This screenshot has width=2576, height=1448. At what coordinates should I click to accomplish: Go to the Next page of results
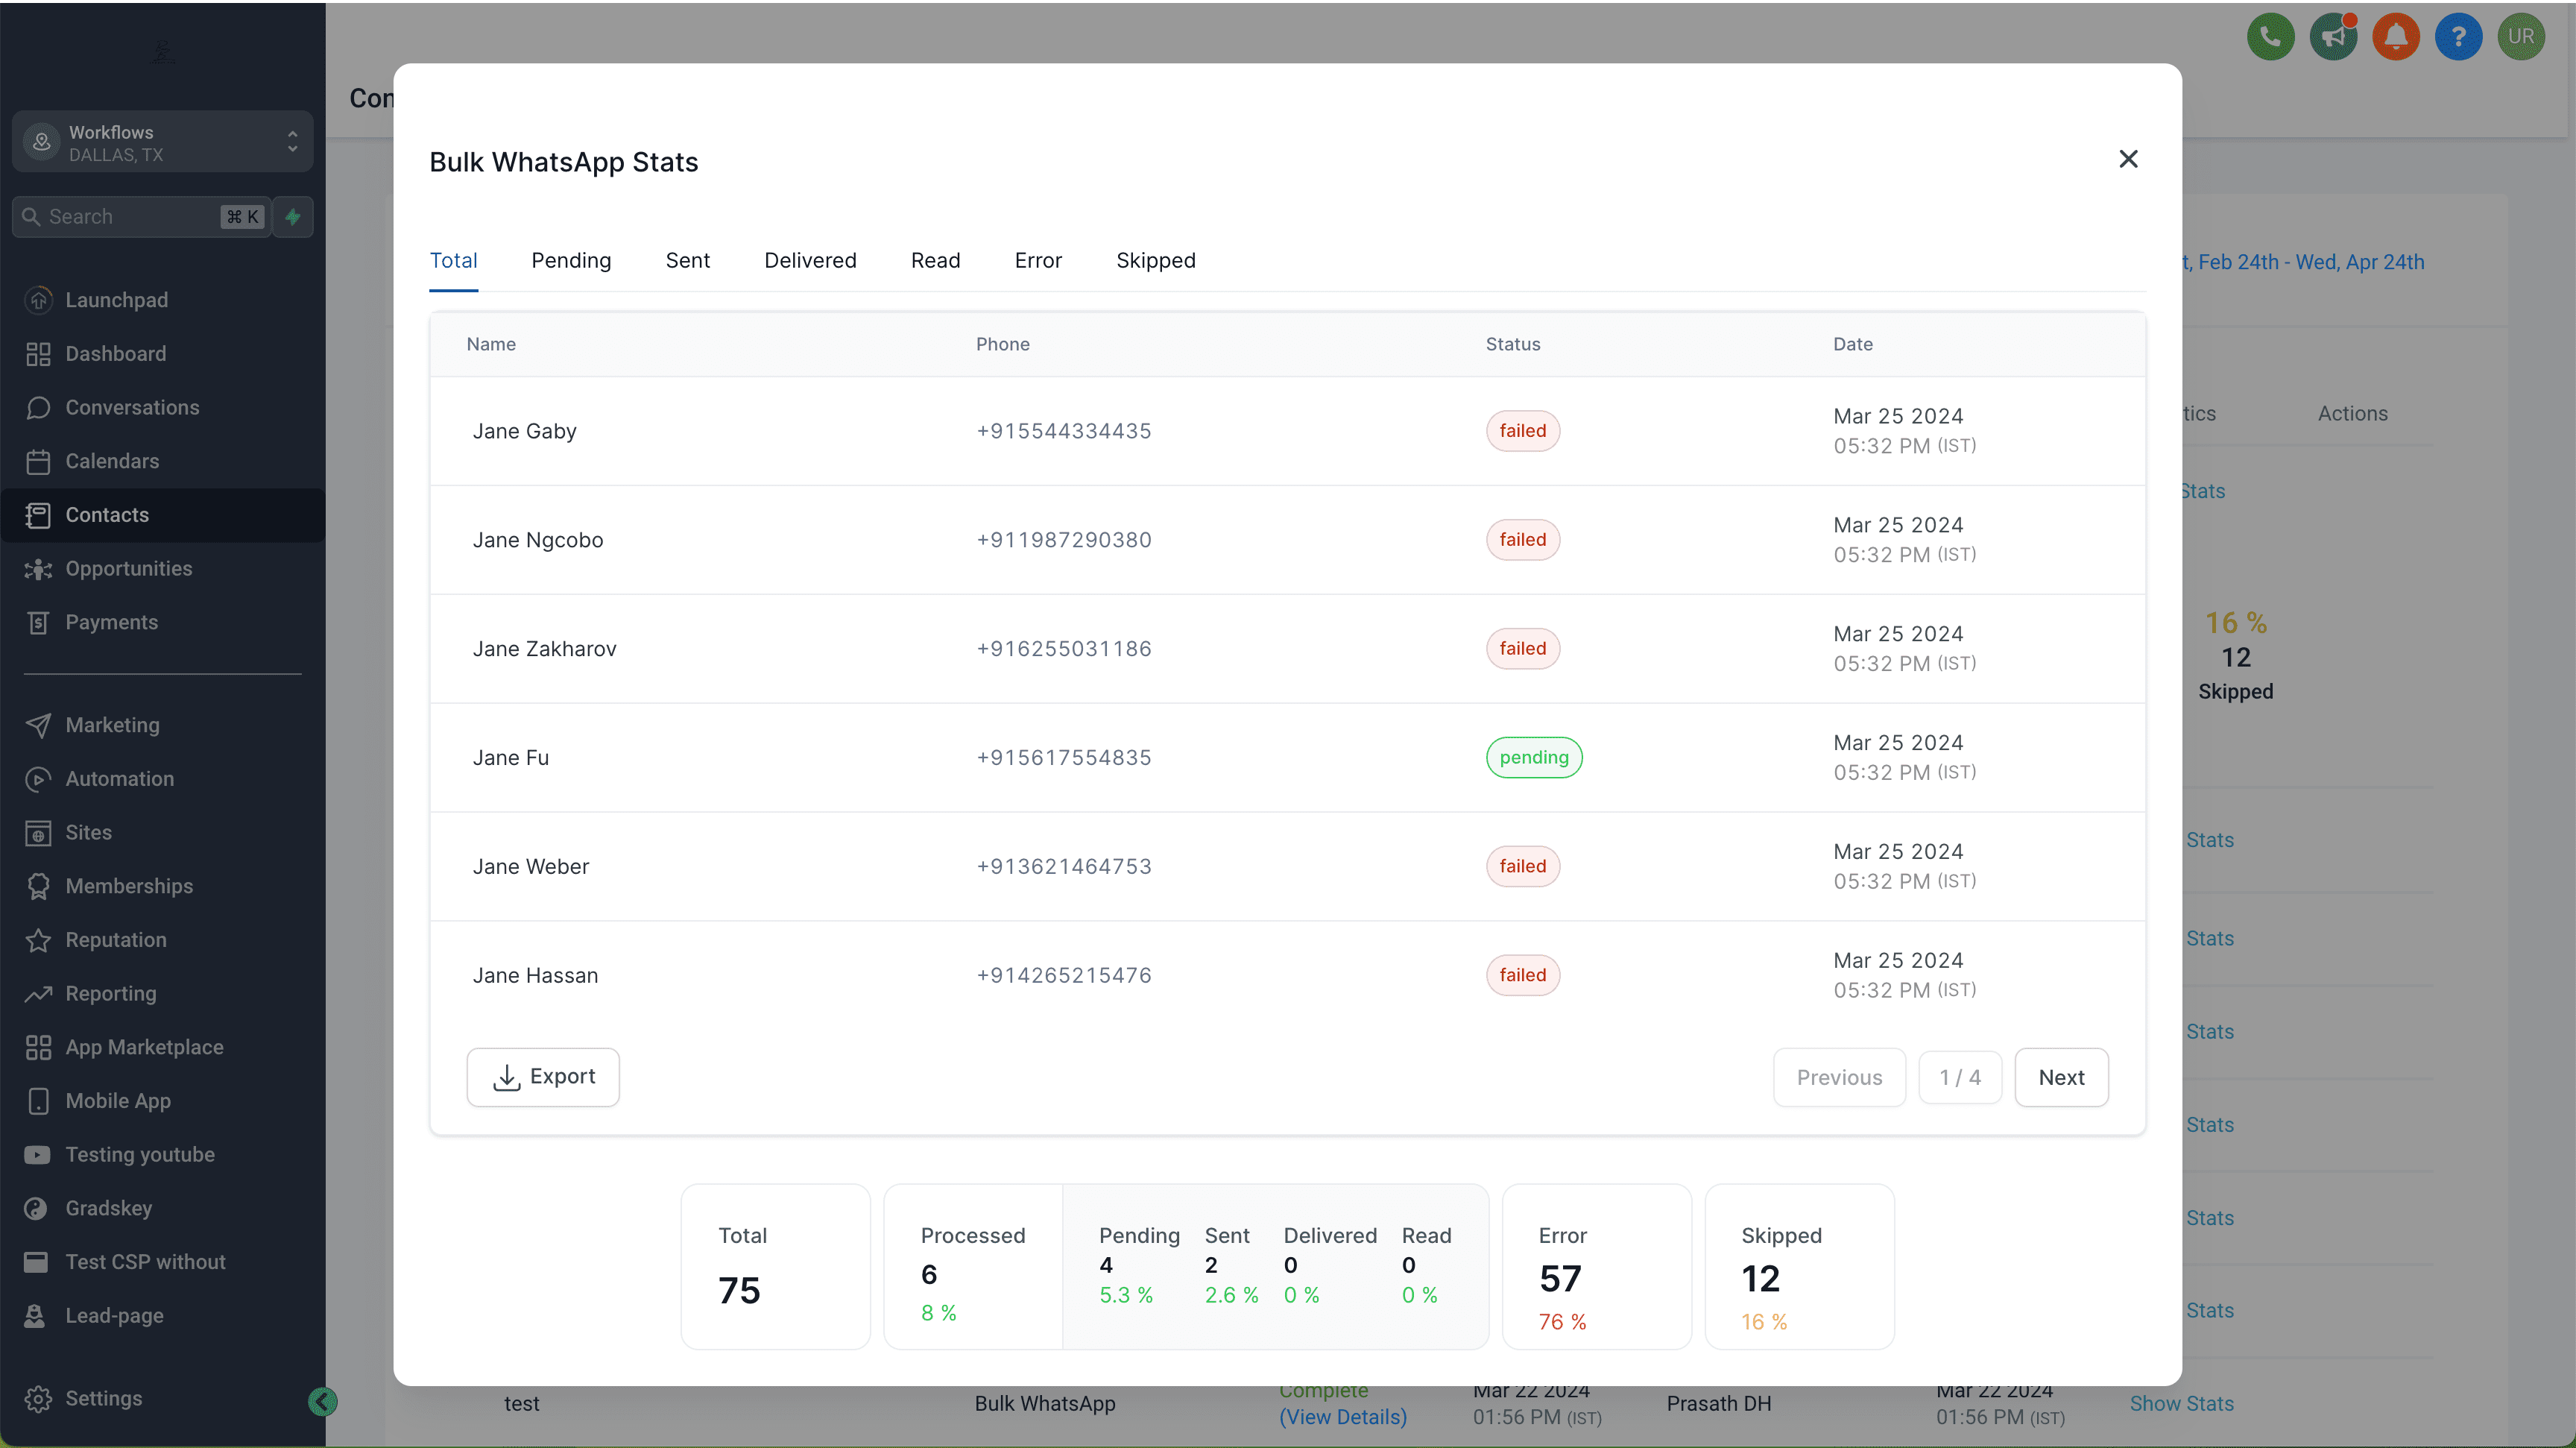pyautogui.click(x=2061, y=1077)
